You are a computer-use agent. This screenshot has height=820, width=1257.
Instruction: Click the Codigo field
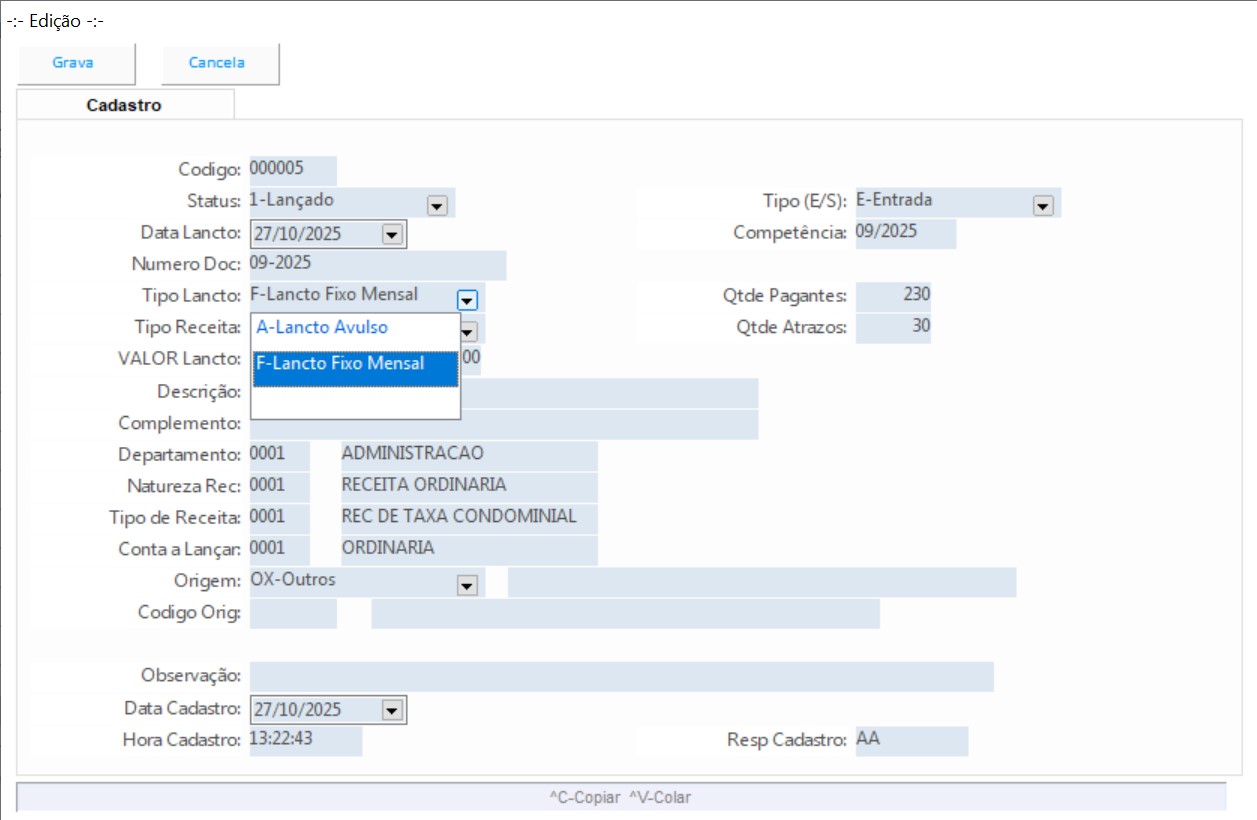tap(292, 169)
